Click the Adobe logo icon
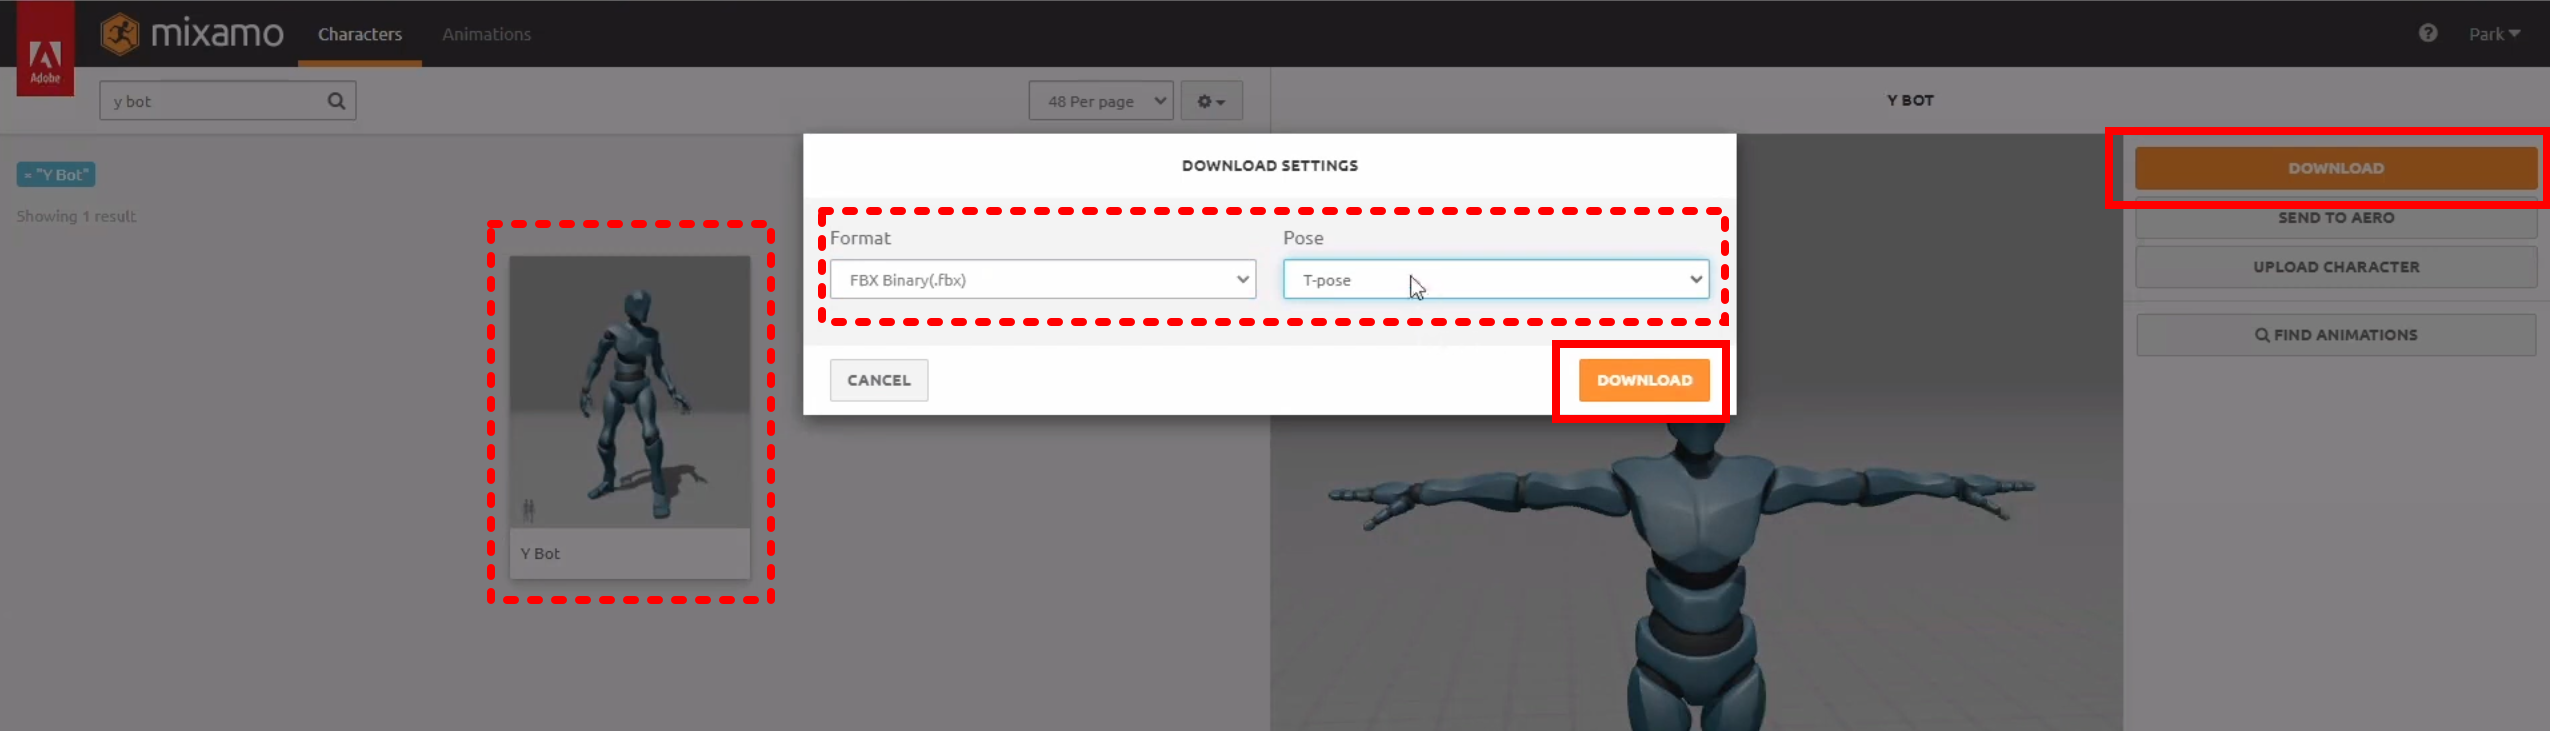The image size is (2550, 731). pyautogui.click(x=45, y=49)
